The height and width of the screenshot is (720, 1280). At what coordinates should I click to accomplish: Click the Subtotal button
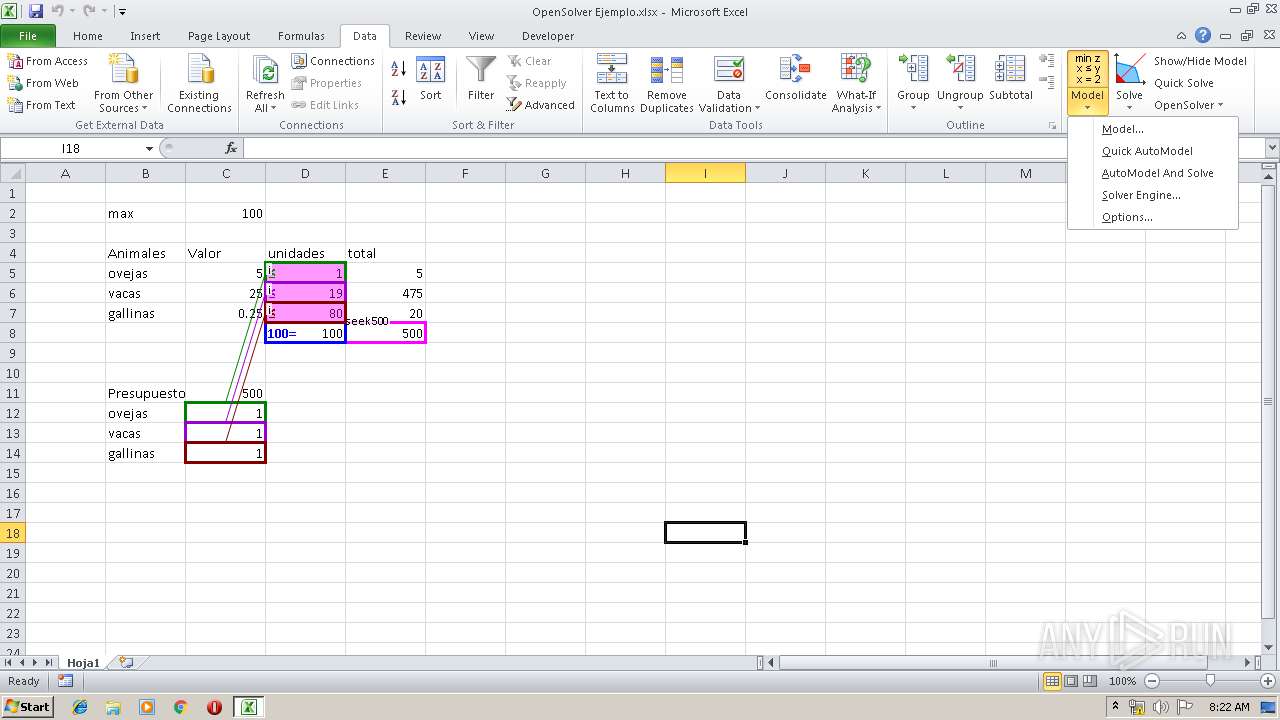tap(1011, 80)
